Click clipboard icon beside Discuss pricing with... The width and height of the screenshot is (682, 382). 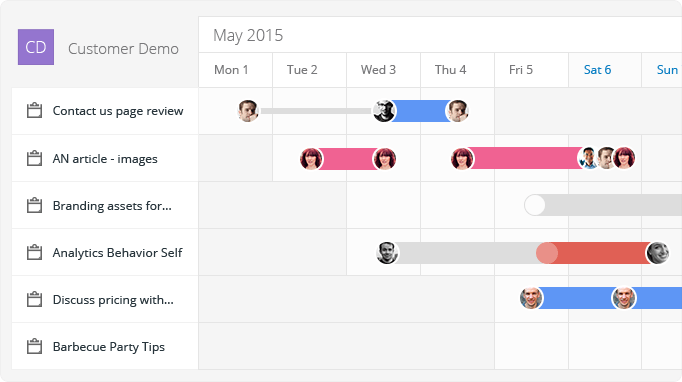(34, 299)
